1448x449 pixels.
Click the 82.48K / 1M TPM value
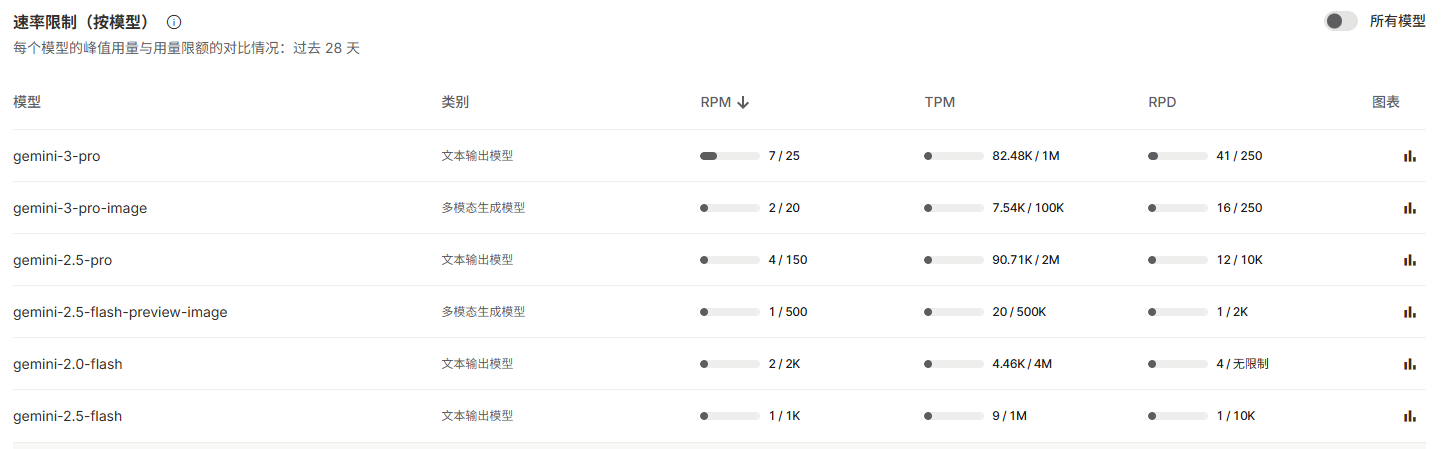pos(1026,156)
